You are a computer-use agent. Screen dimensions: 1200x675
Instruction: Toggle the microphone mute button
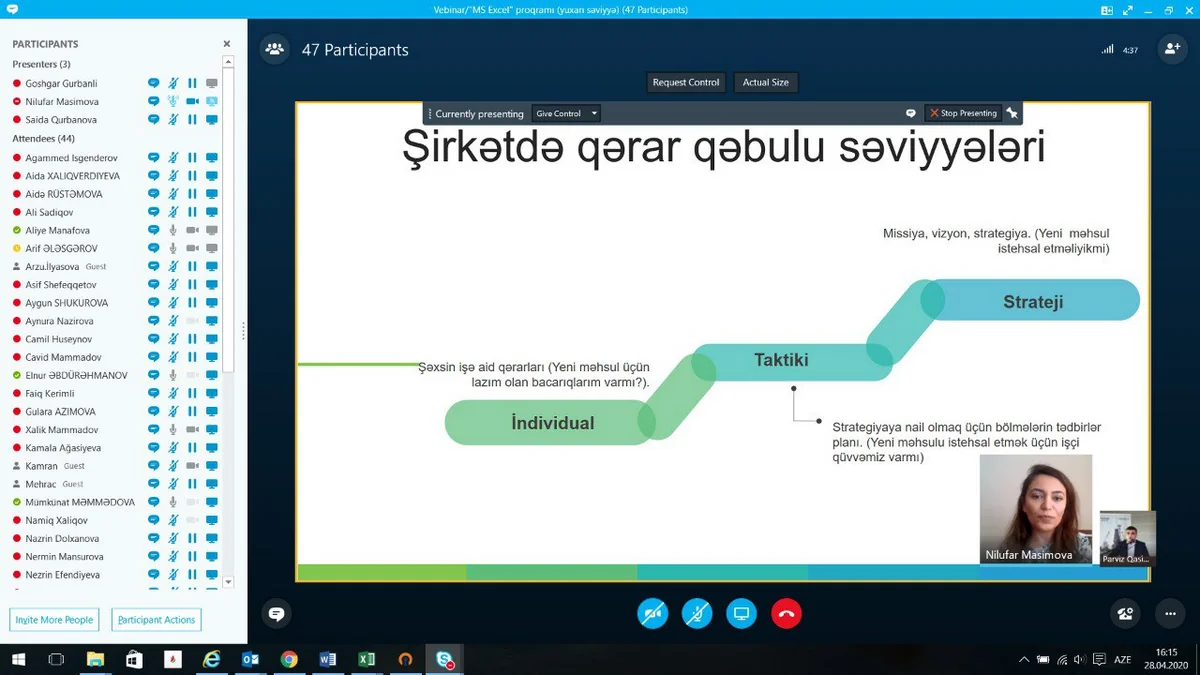point(697,614)
